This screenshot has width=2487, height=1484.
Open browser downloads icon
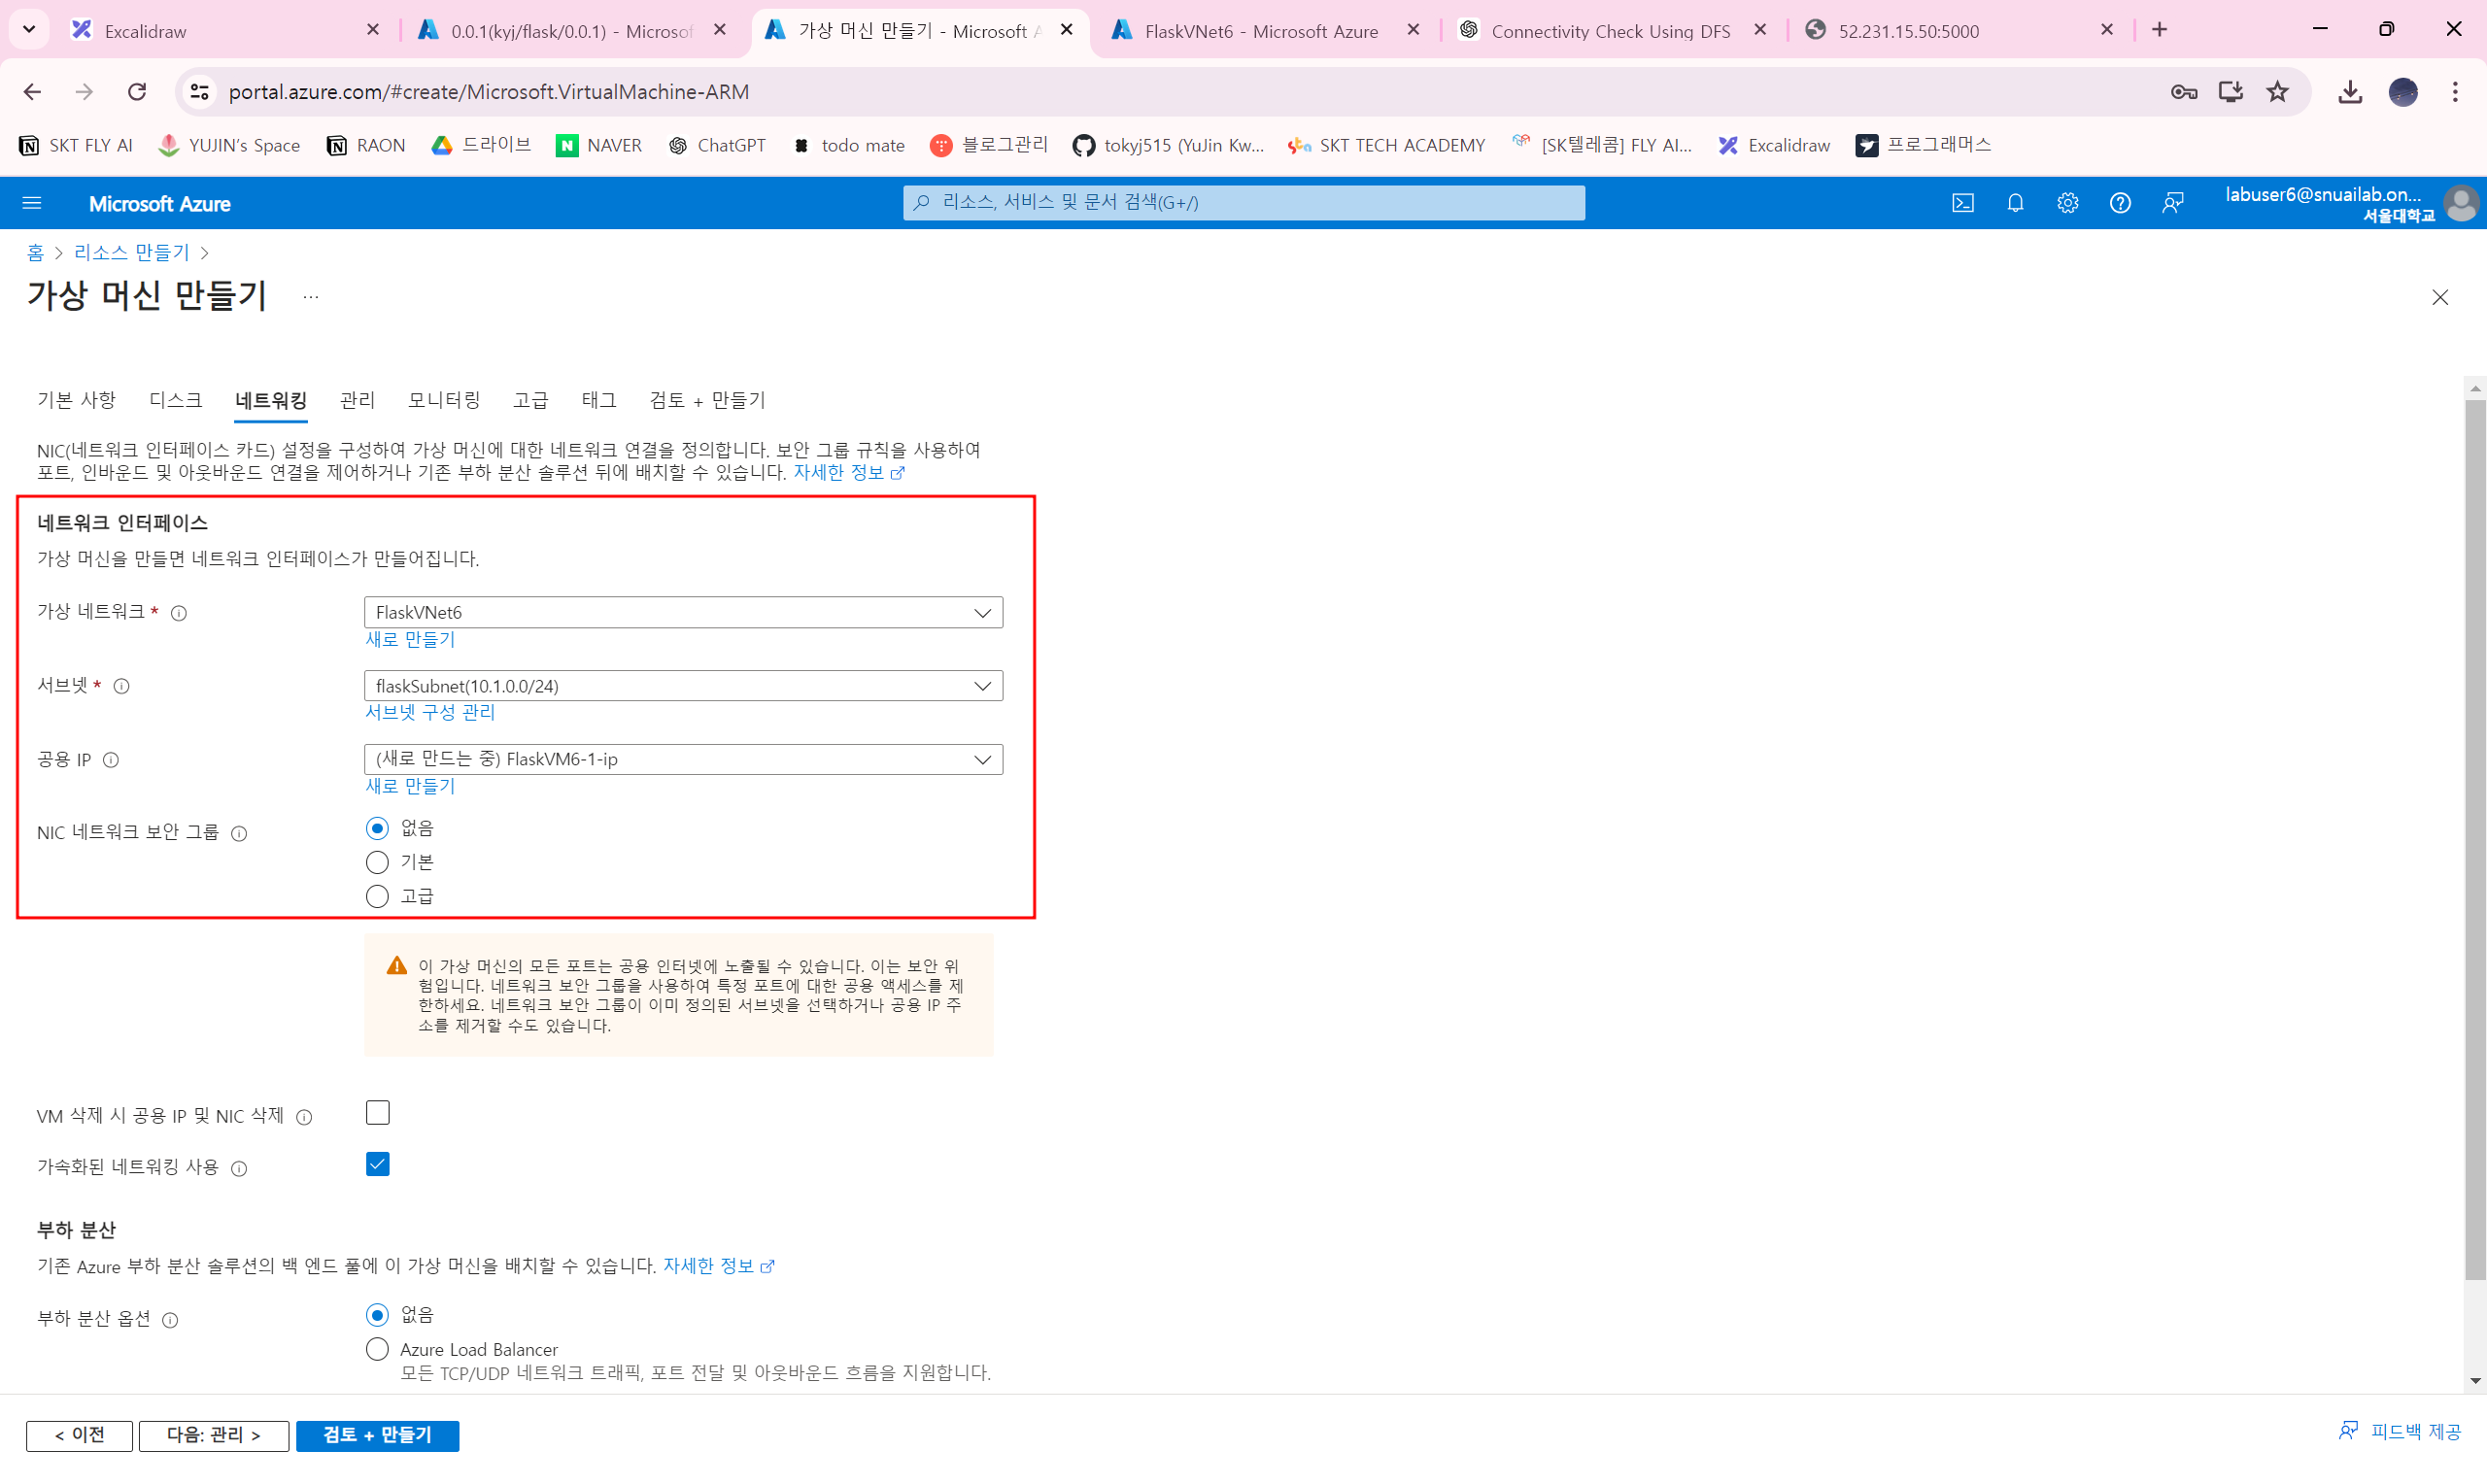2350,92
